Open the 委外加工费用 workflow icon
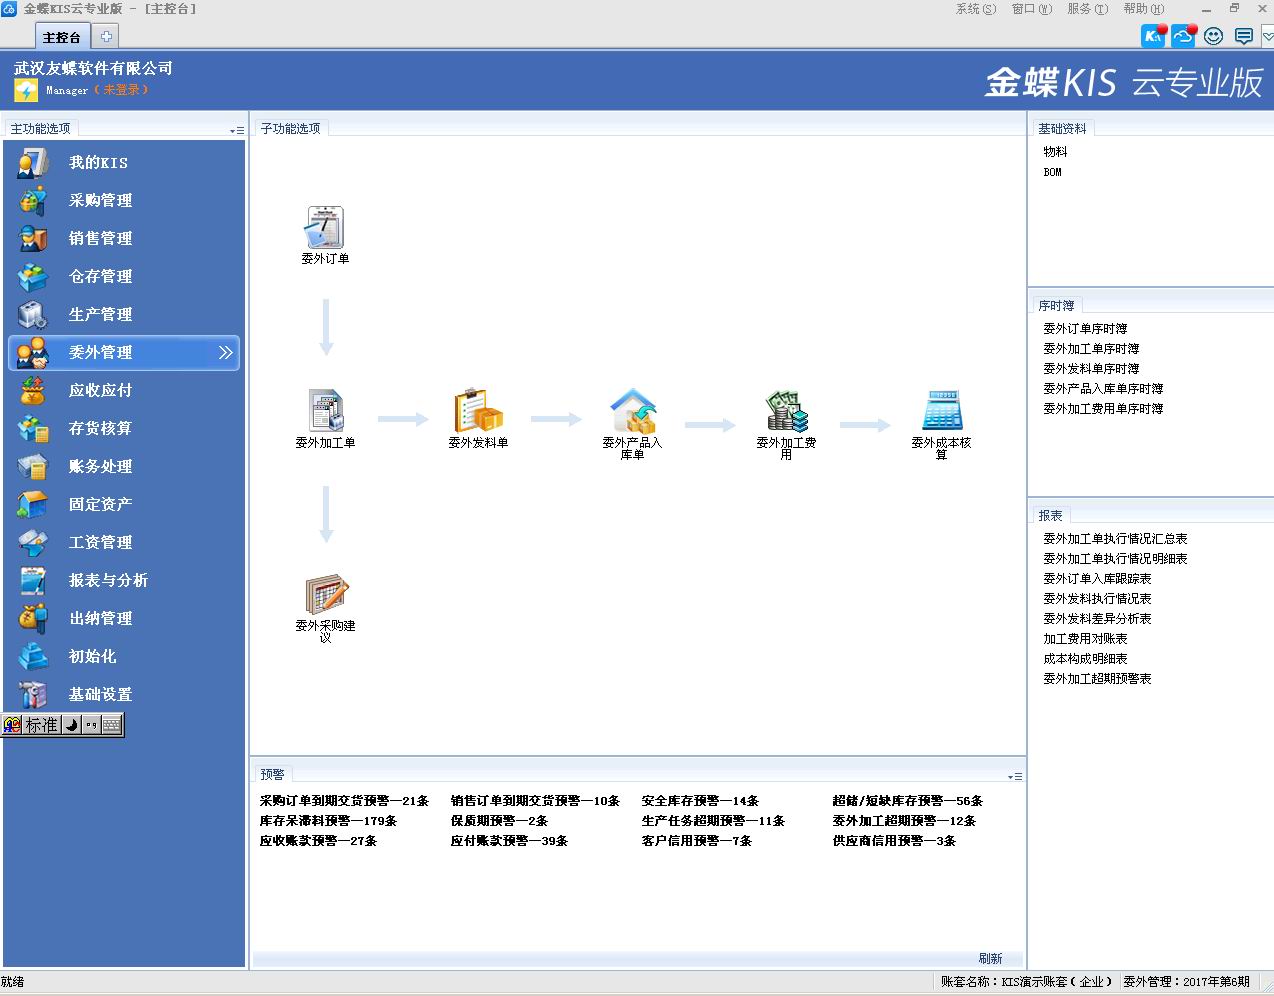This screenshot has width=1274, height=996. [787, 411]
